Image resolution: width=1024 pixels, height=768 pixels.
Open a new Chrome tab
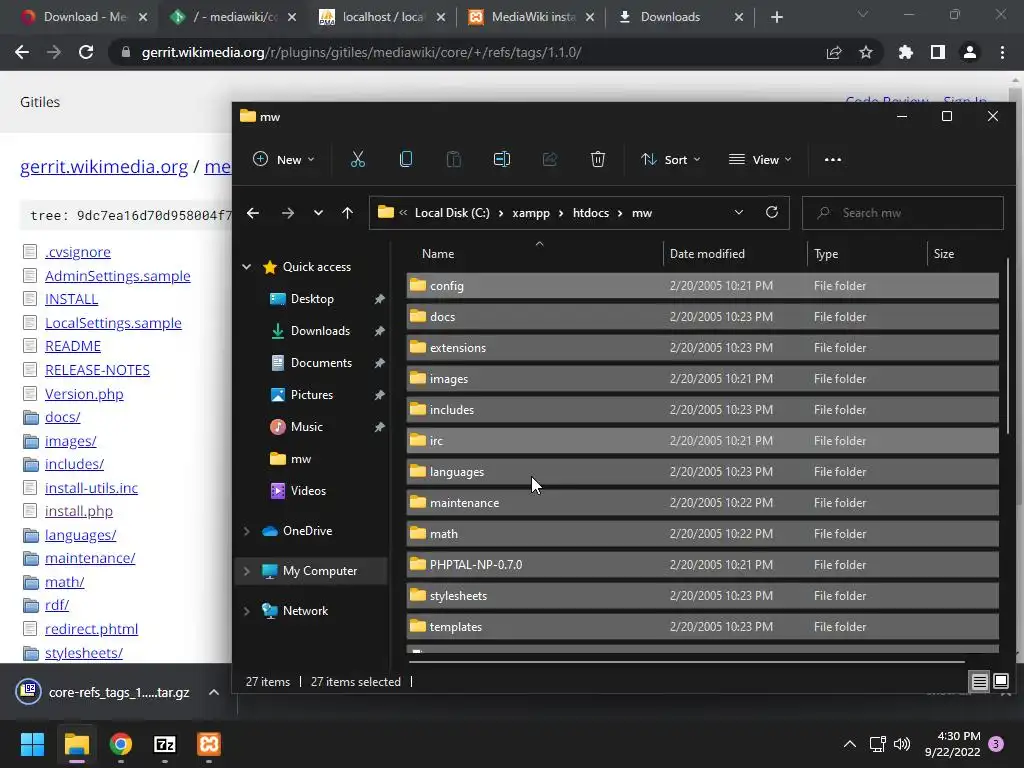776,17
